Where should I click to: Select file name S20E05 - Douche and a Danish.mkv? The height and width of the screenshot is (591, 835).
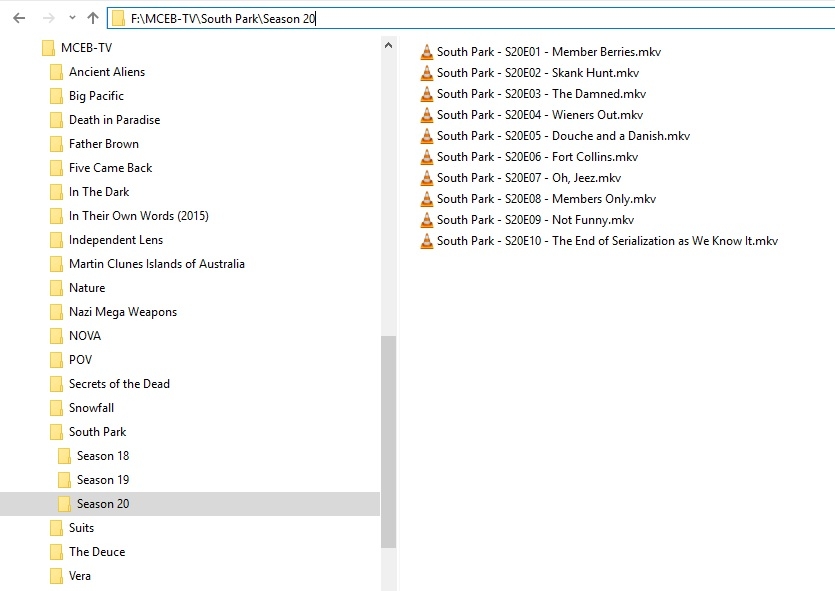point(563,136)
